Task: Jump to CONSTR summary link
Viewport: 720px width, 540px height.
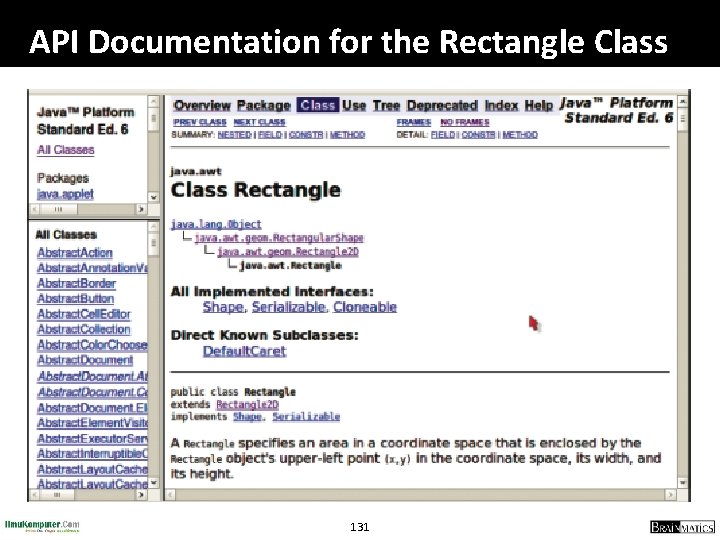Action: tap(306, 135)
